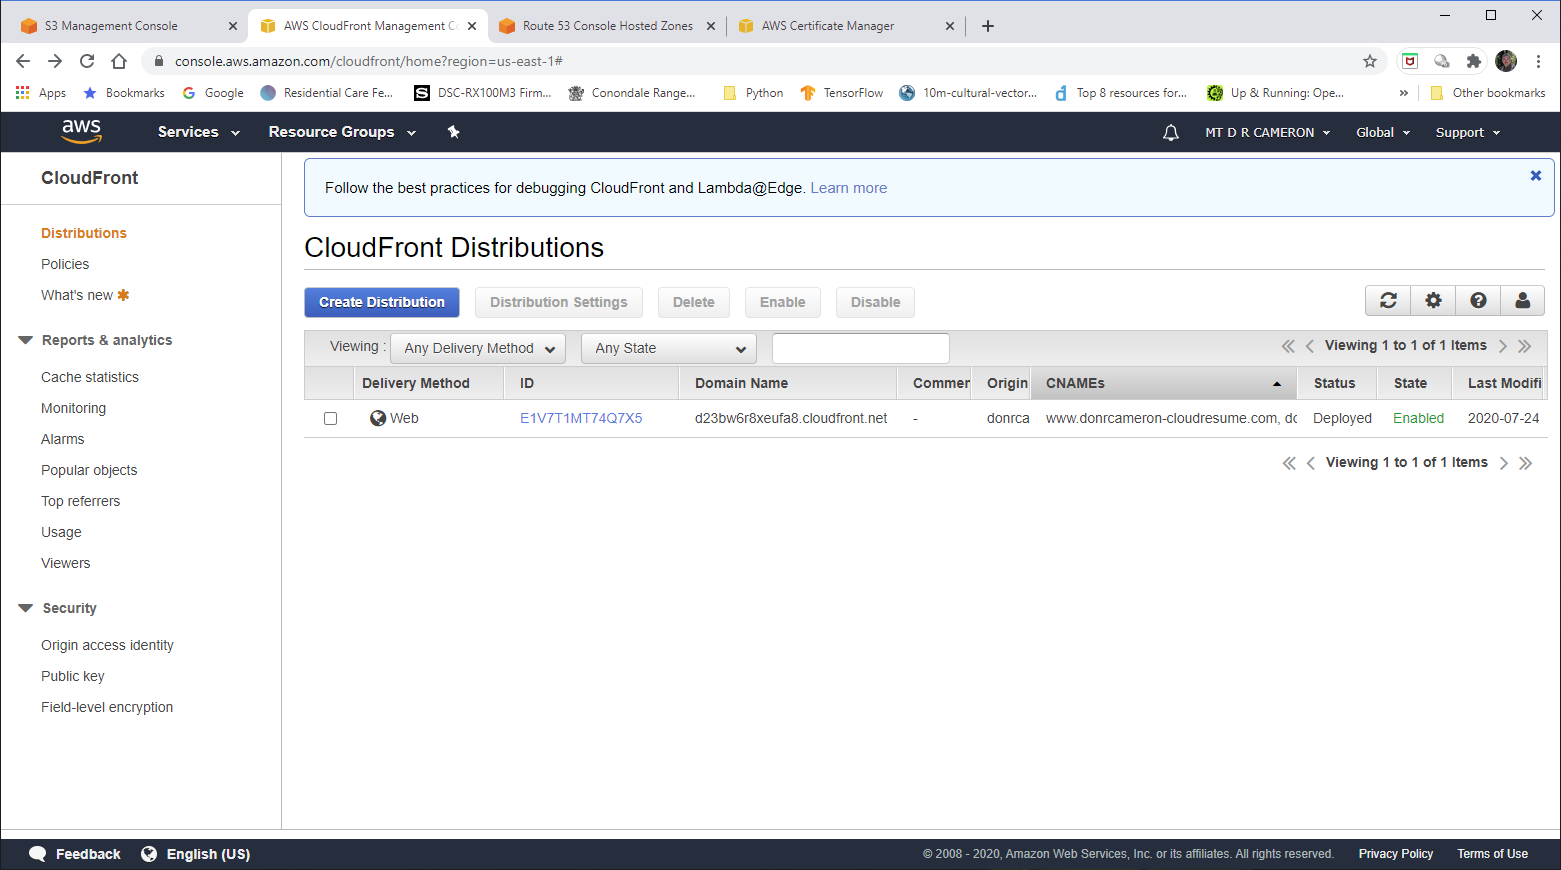The width and height of the screenshot is (1561, 870).
Task: Select the E1V7T1MT74Q7X5 distribution checkbox
Action: [x=331, y=418]
